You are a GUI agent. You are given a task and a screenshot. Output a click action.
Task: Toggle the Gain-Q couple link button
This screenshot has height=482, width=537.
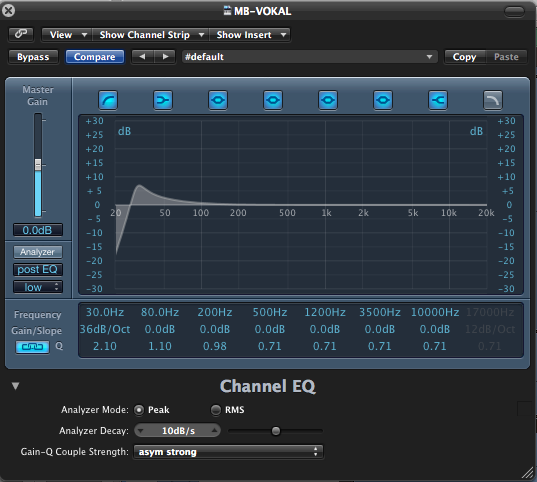(33, 347)
